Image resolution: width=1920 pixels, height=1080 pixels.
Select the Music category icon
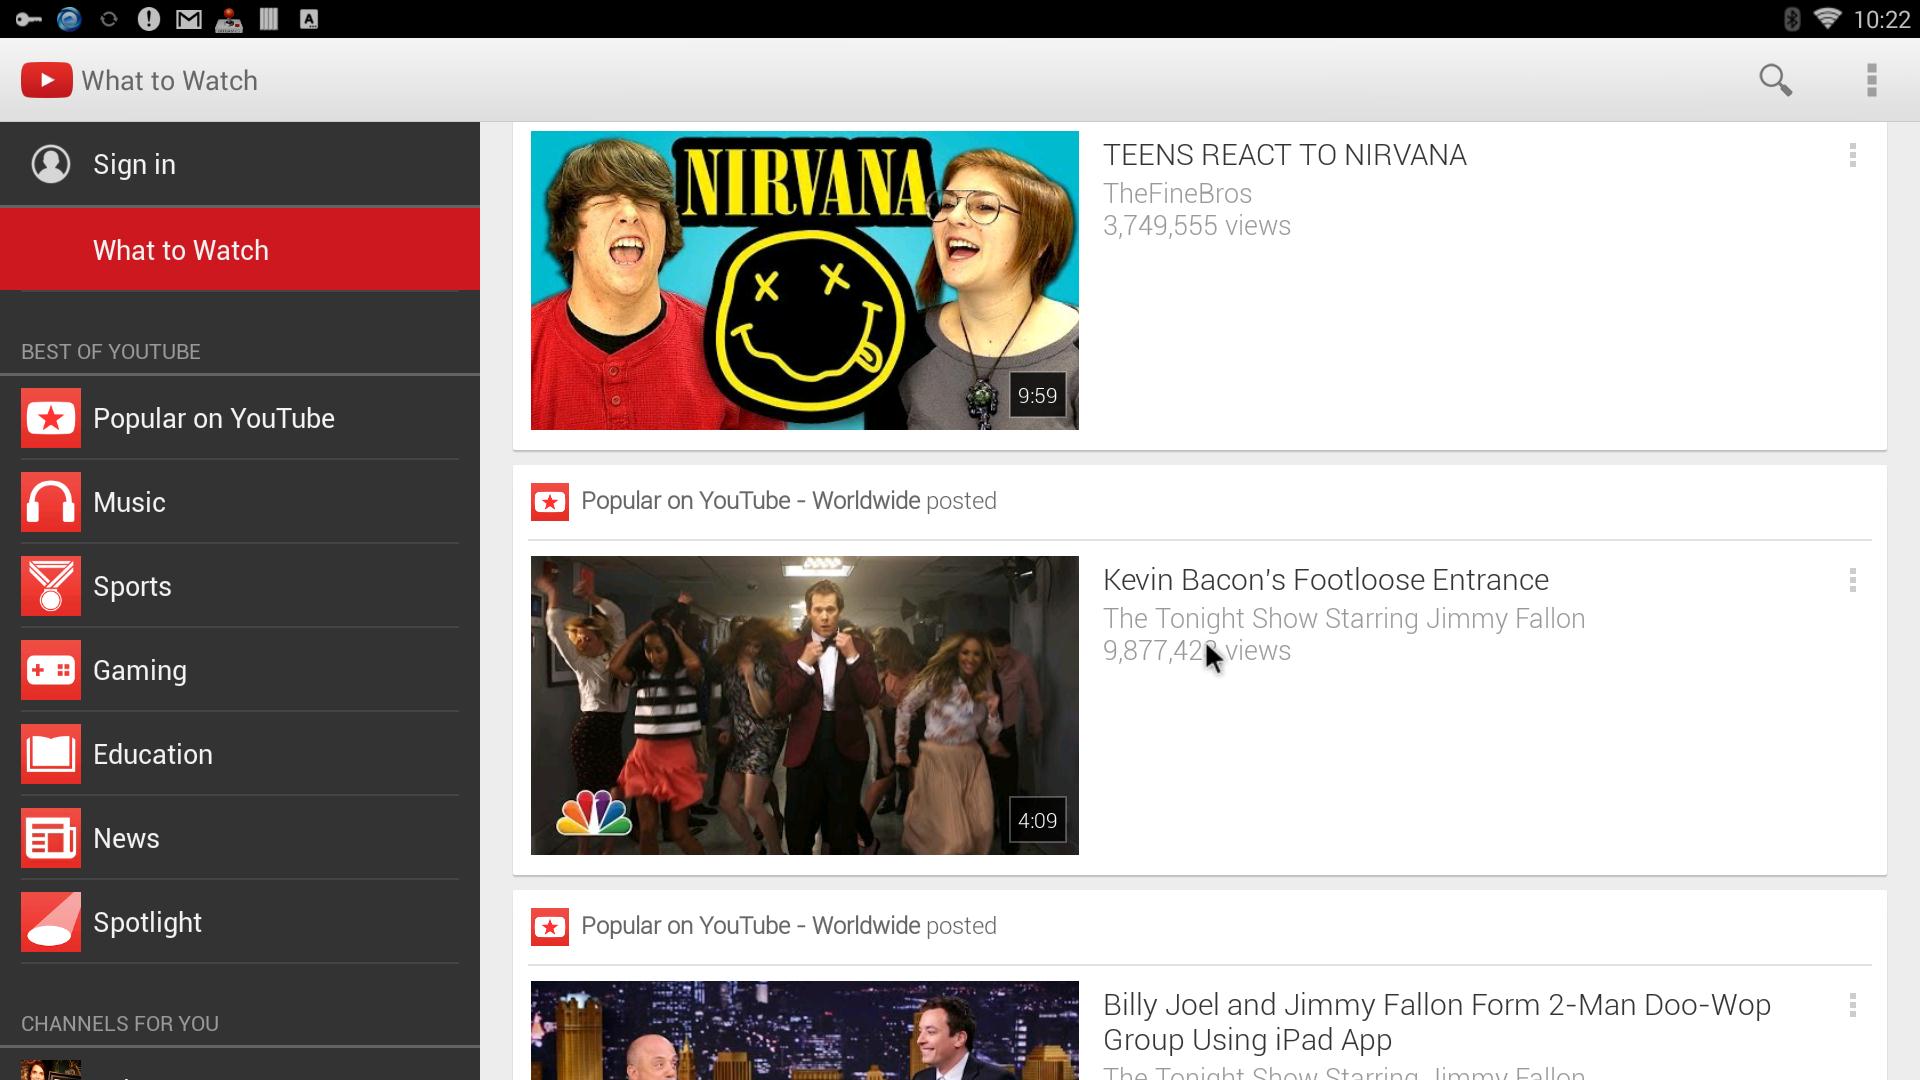coord(50,501)
